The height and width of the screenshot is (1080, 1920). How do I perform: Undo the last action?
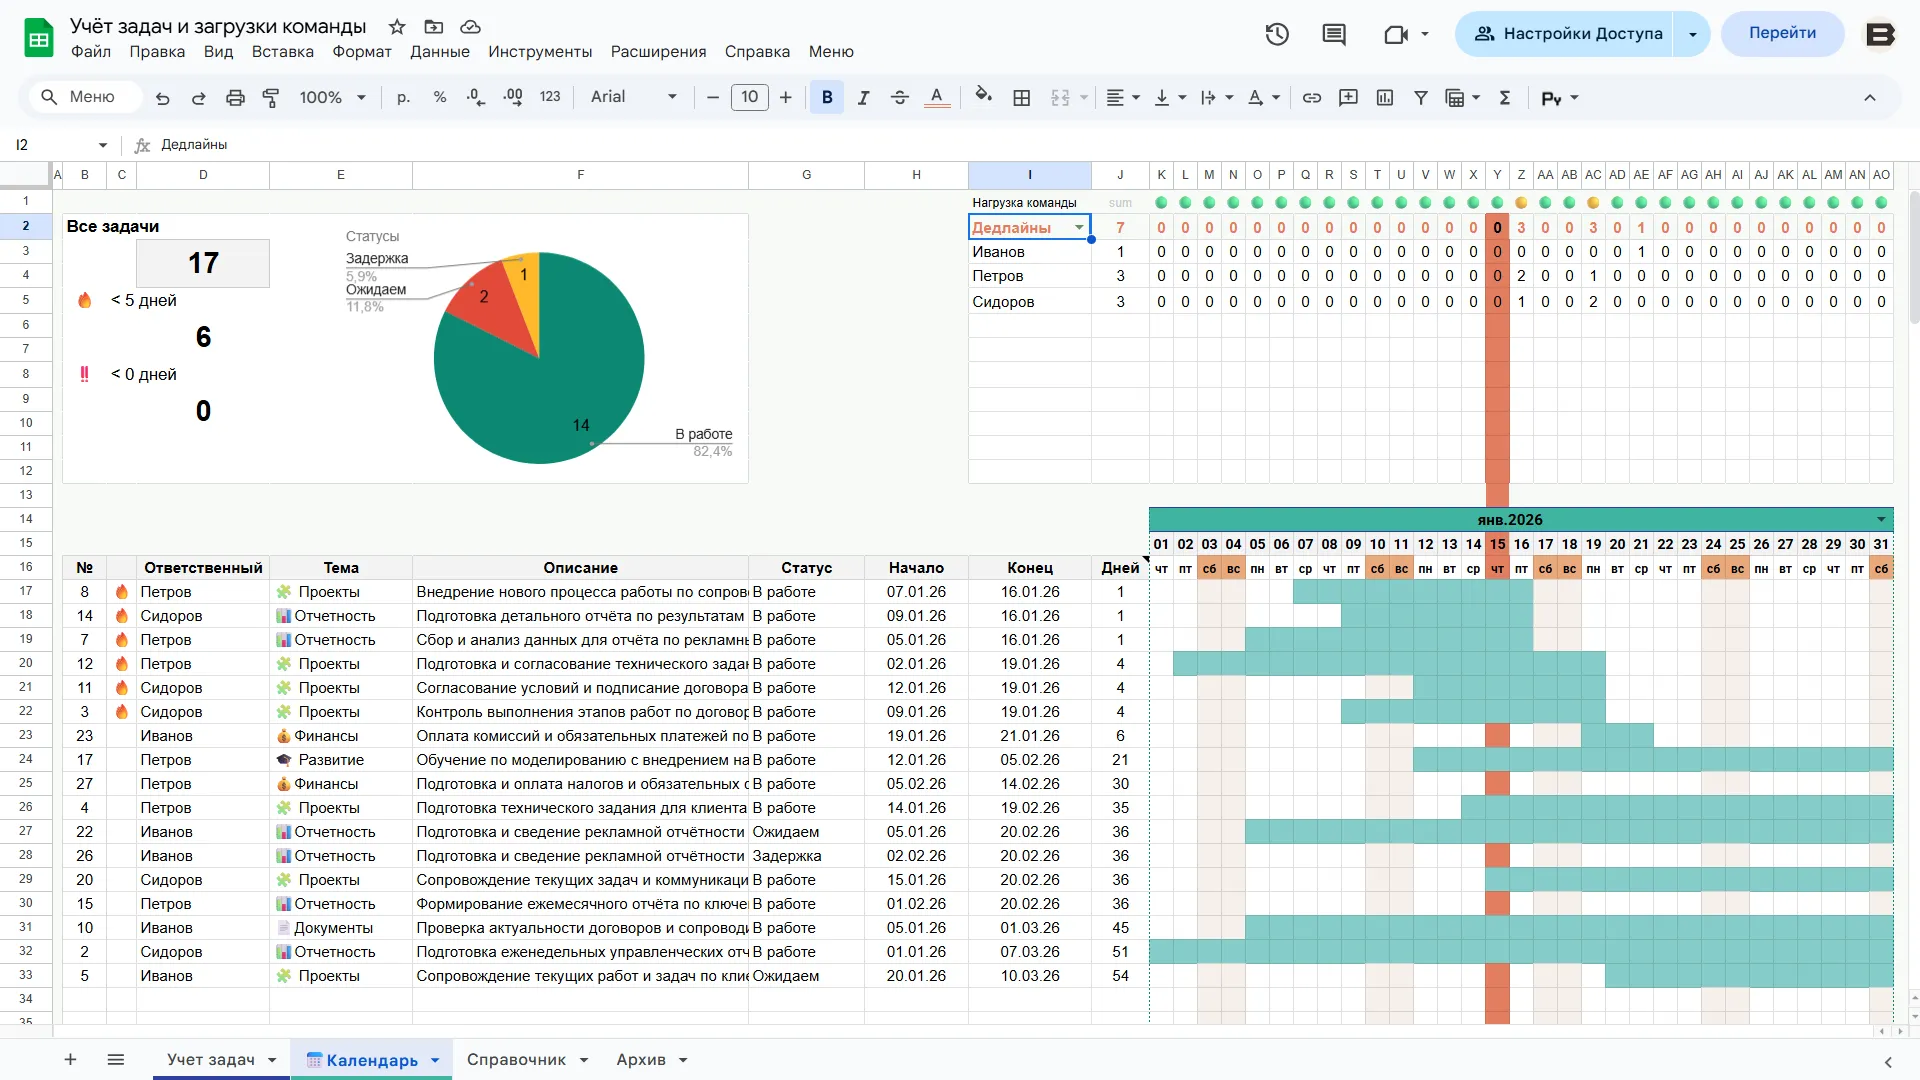click(x=163, y=98)
